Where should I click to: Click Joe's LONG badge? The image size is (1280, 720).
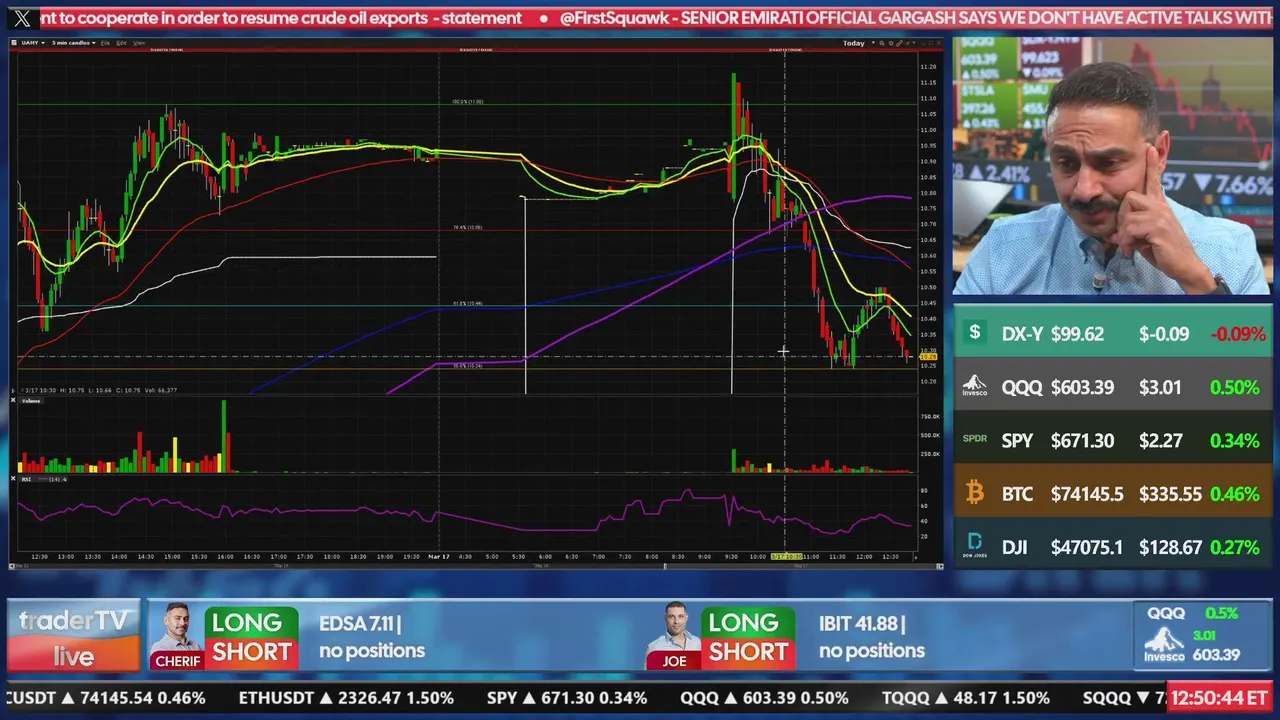pos(746,623)
